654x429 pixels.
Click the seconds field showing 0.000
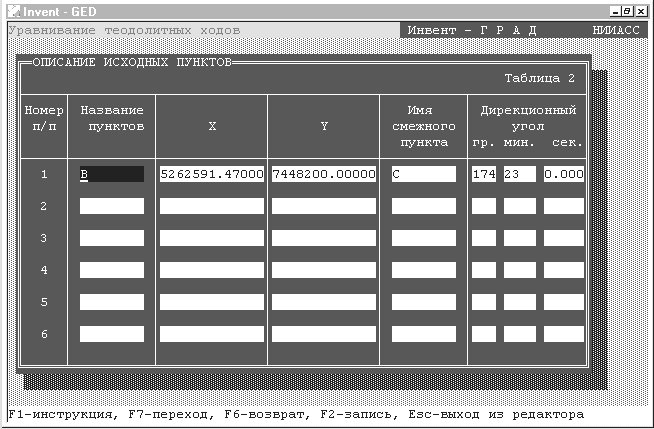(564, 174)
